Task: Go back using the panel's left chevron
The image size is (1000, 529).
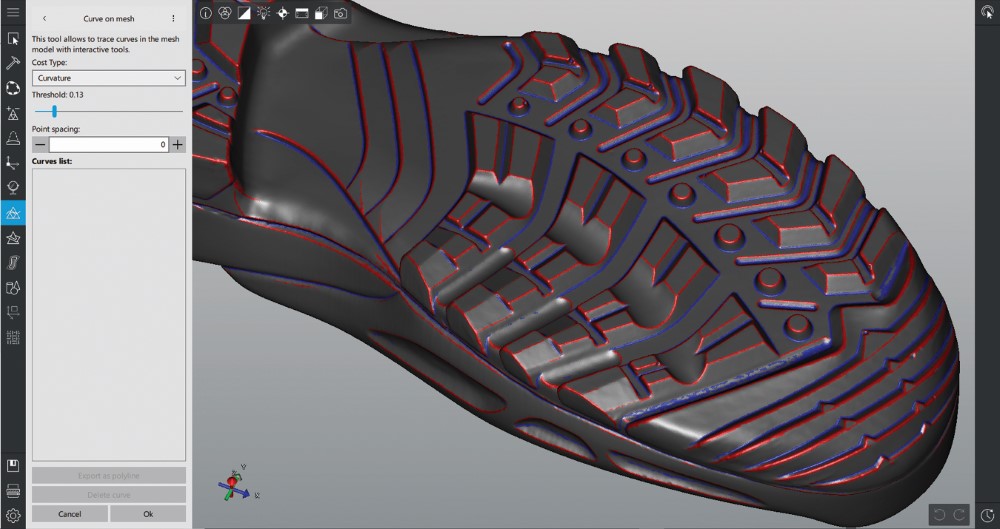Action: (44, 18)
